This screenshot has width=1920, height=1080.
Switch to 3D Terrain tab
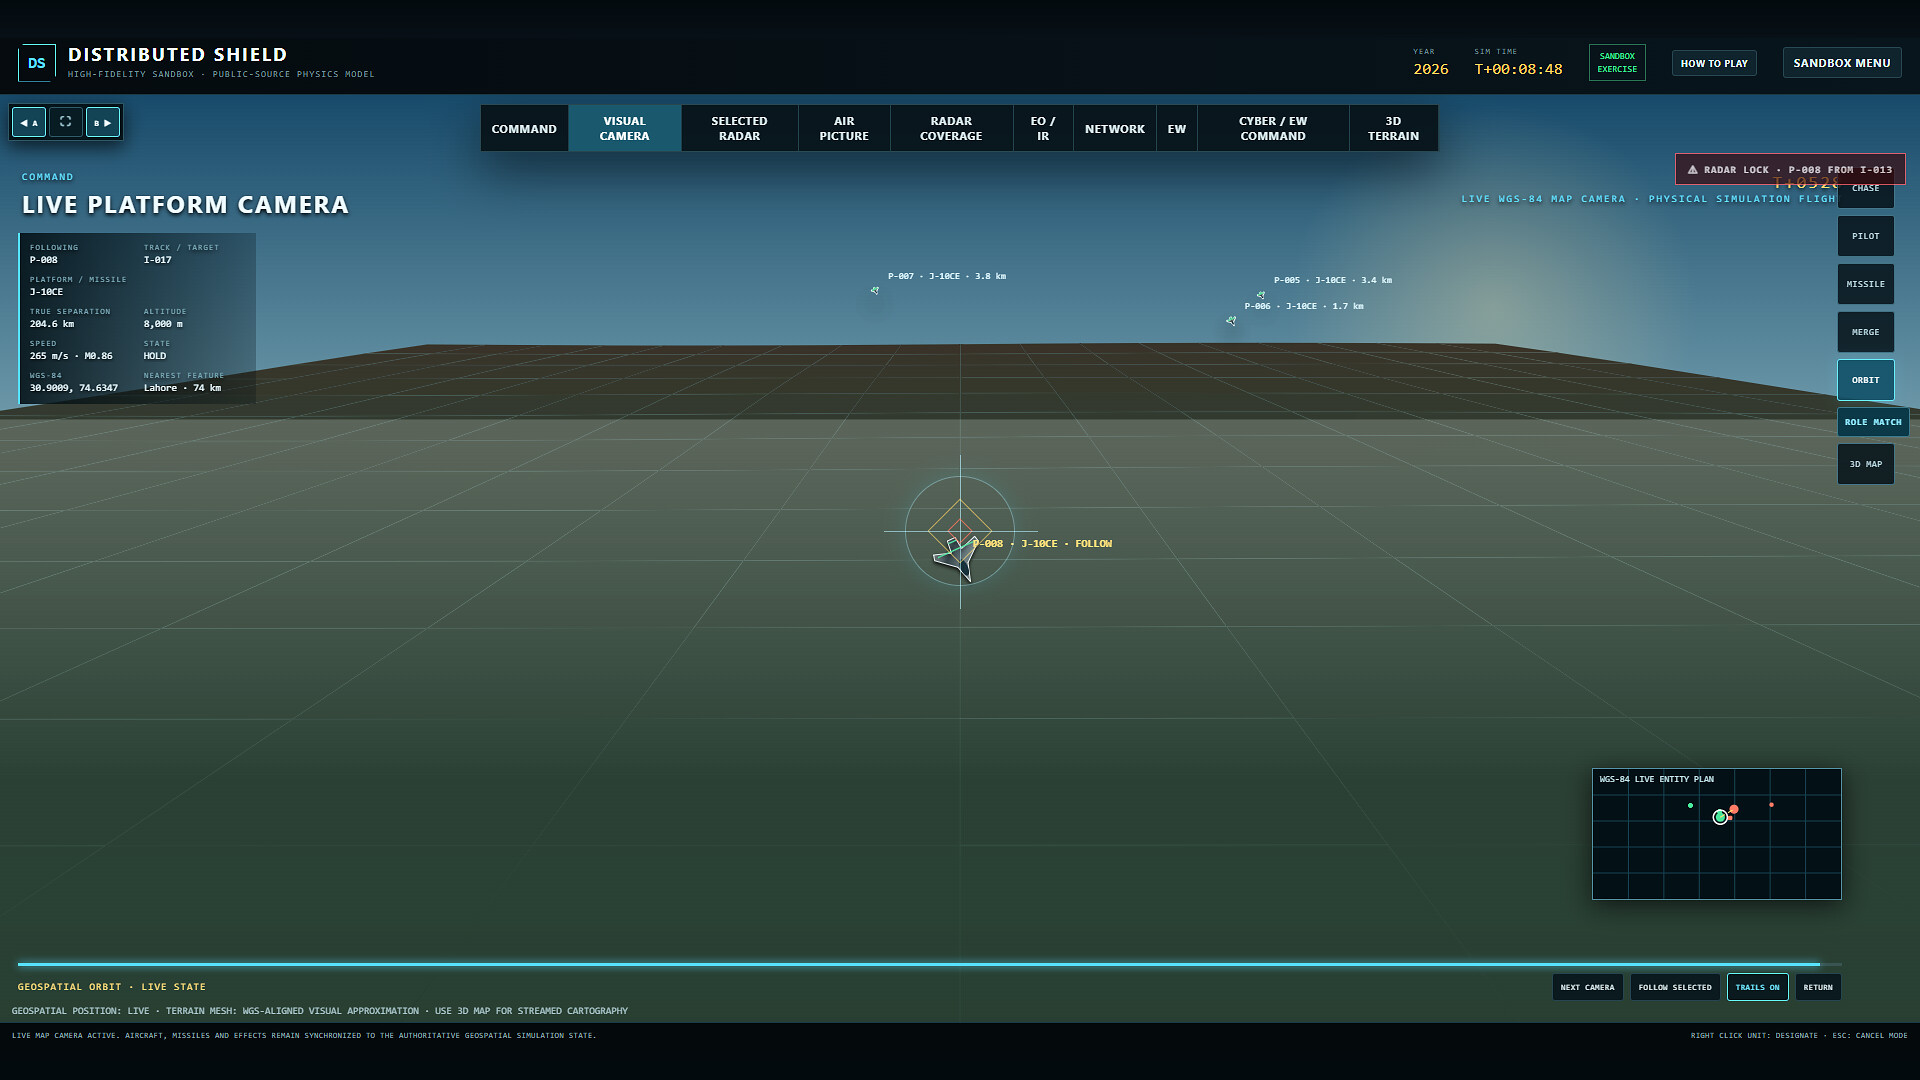click(1393, 128)
